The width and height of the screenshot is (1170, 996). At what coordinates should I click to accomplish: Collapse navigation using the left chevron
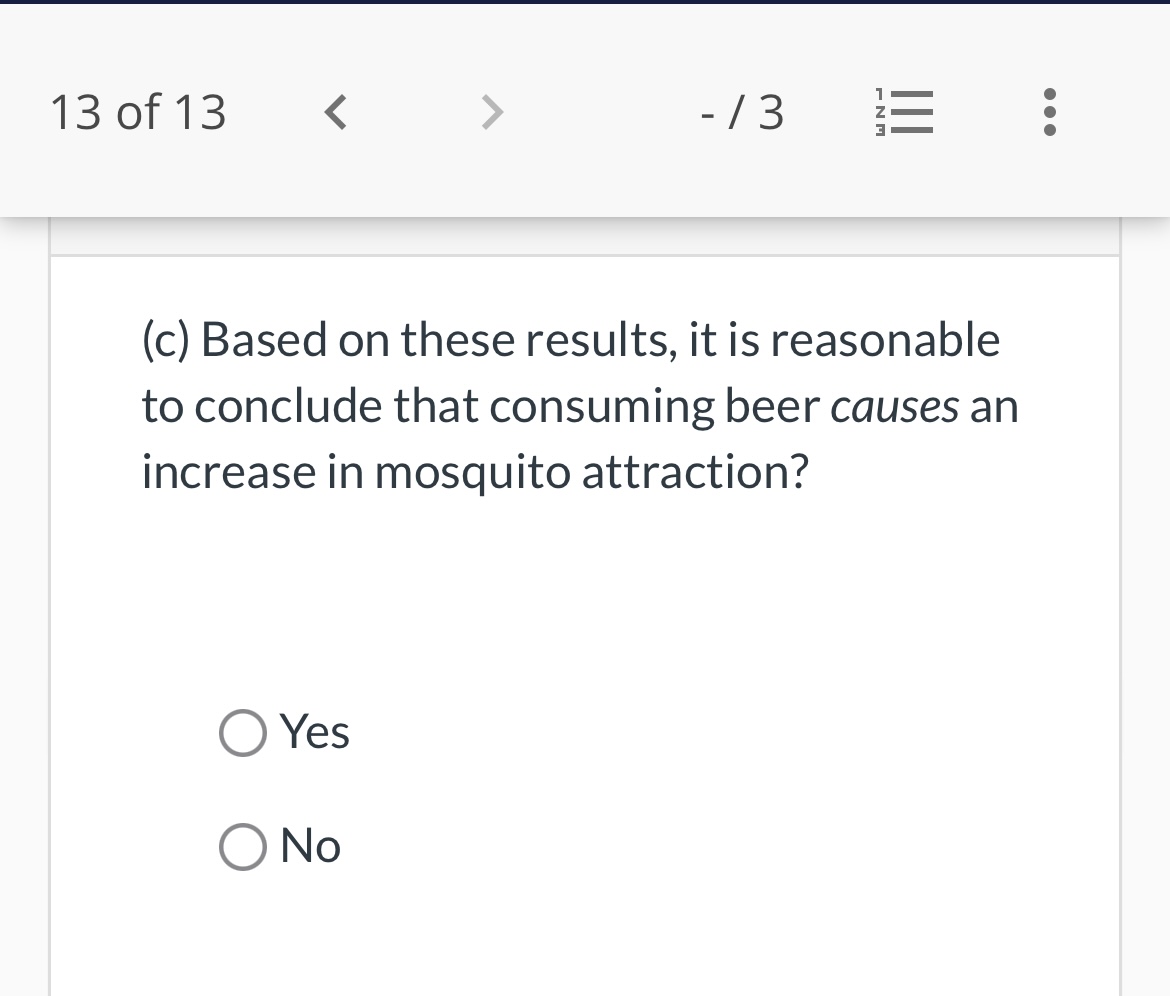(335, 112)
